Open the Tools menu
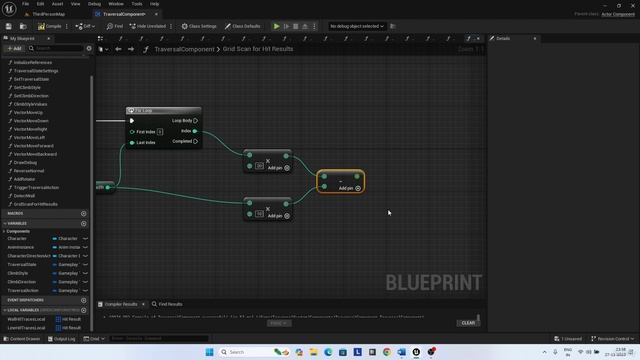 point(137,4)
